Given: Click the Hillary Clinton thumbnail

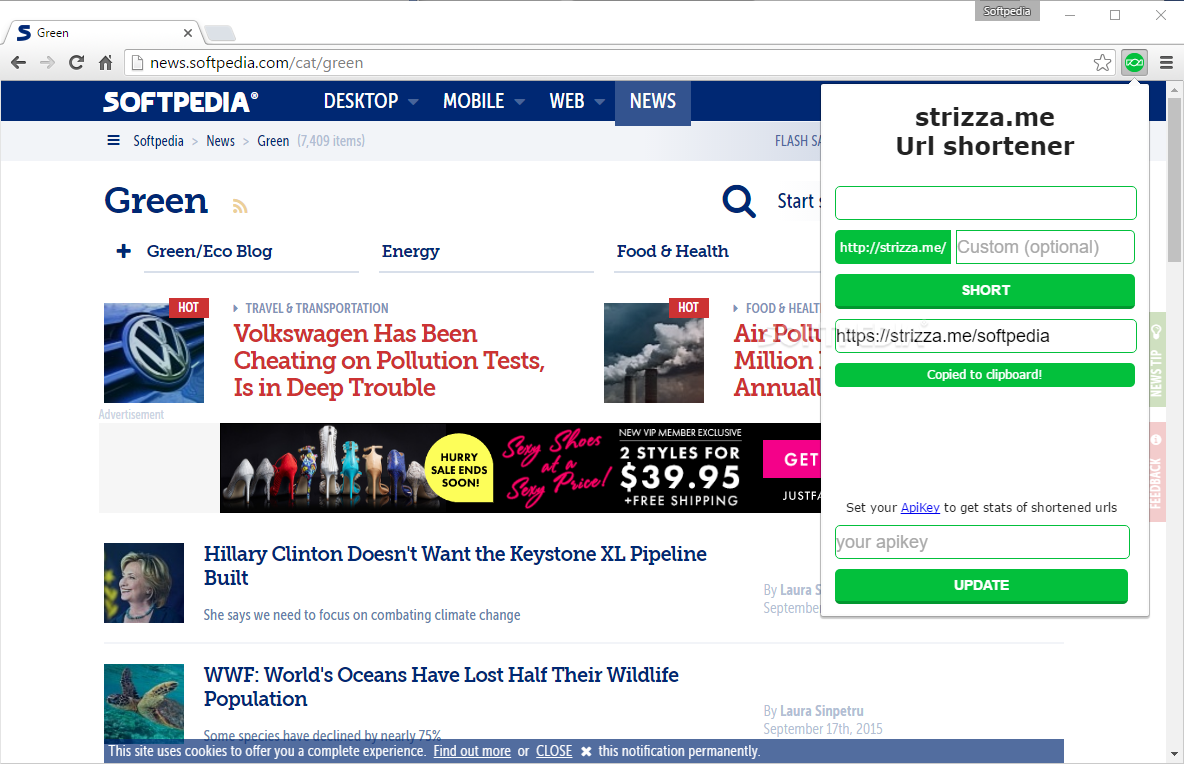Looking at the screenshot, I should coord(143,583).
